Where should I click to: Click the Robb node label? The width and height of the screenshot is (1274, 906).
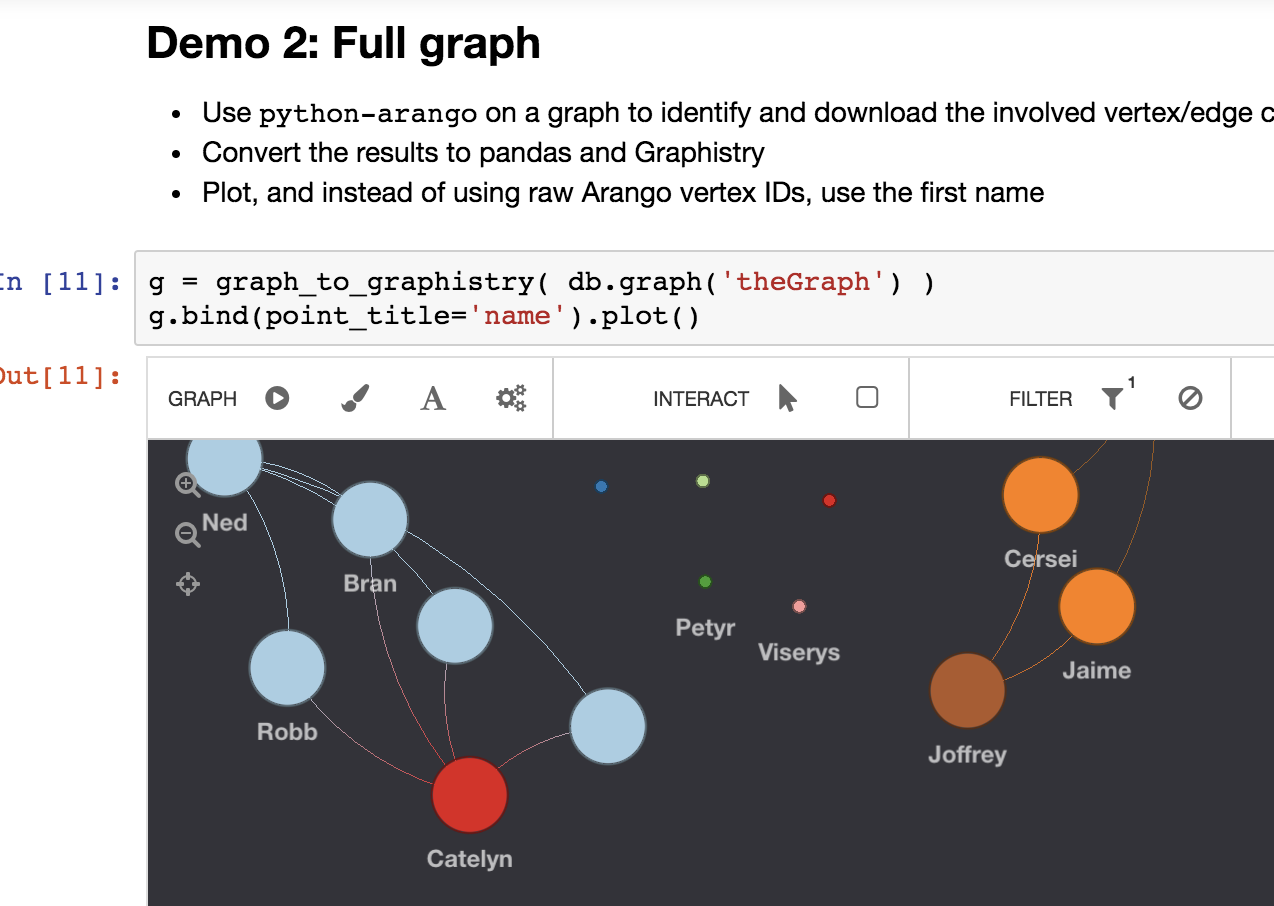(x=288, y=732)
